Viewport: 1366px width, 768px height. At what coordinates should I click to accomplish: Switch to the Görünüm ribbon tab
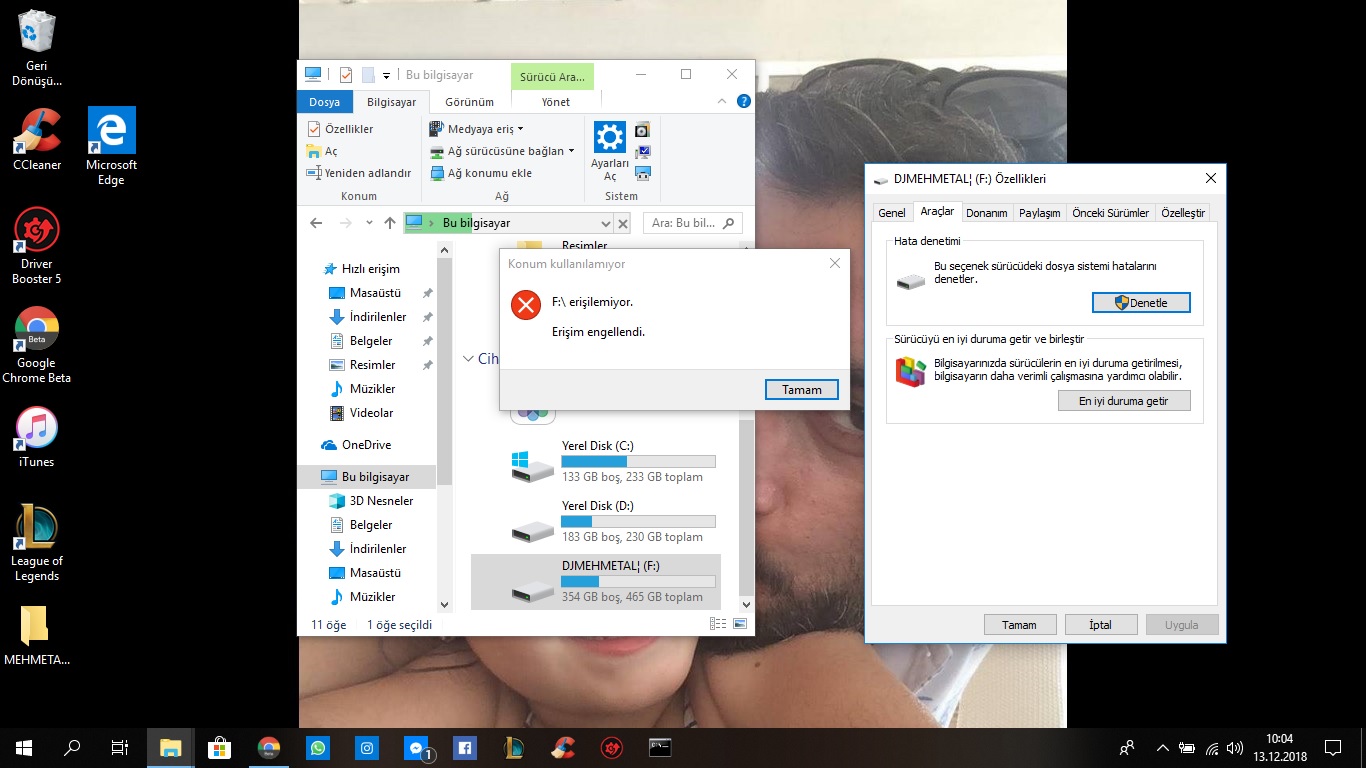(x=469, y=102)
